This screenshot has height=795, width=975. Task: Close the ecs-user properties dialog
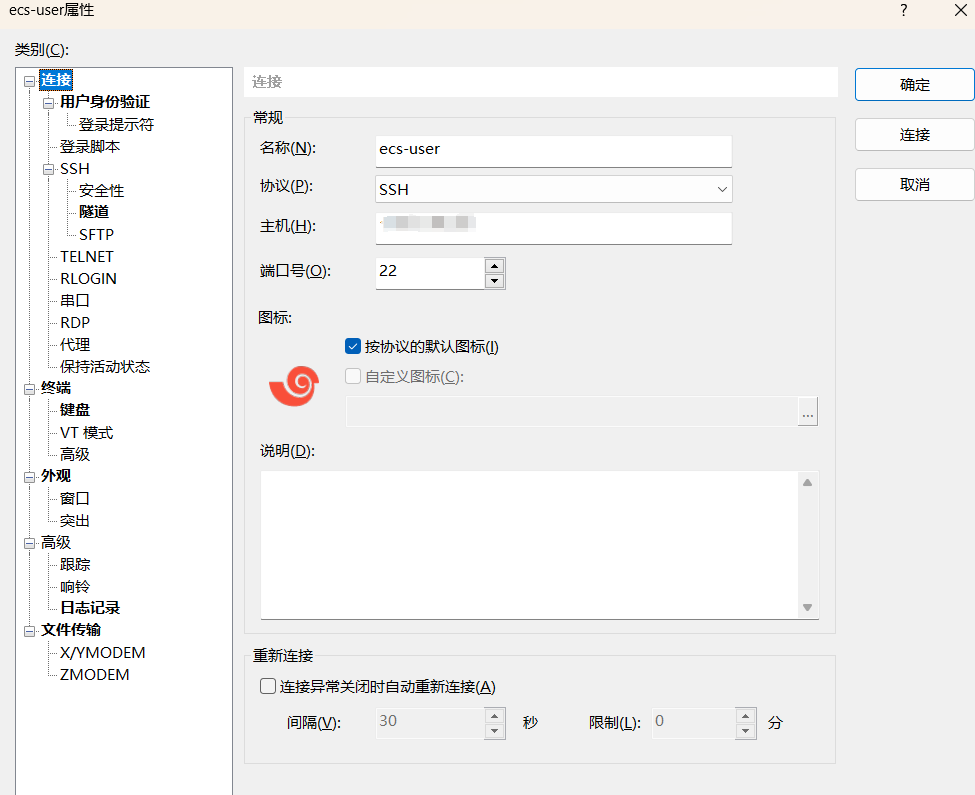click(x=961, y=11)
